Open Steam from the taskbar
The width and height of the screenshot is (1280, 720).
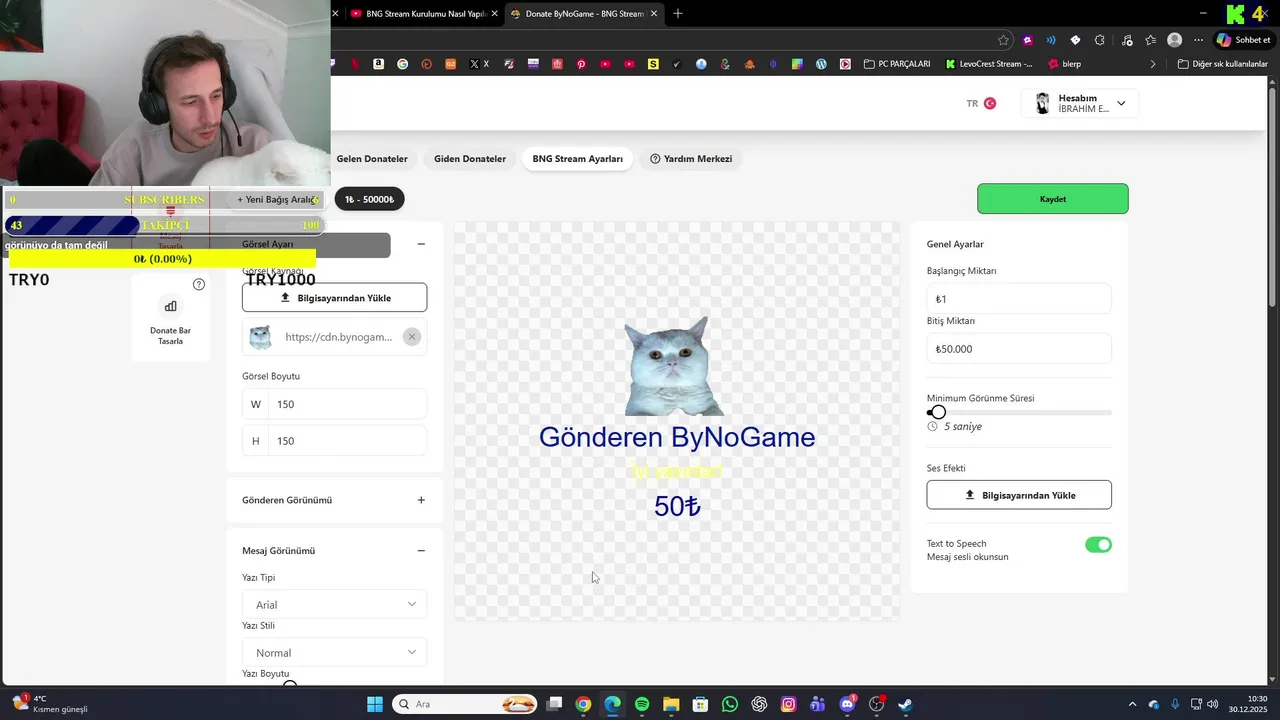(x=906, y=704)
